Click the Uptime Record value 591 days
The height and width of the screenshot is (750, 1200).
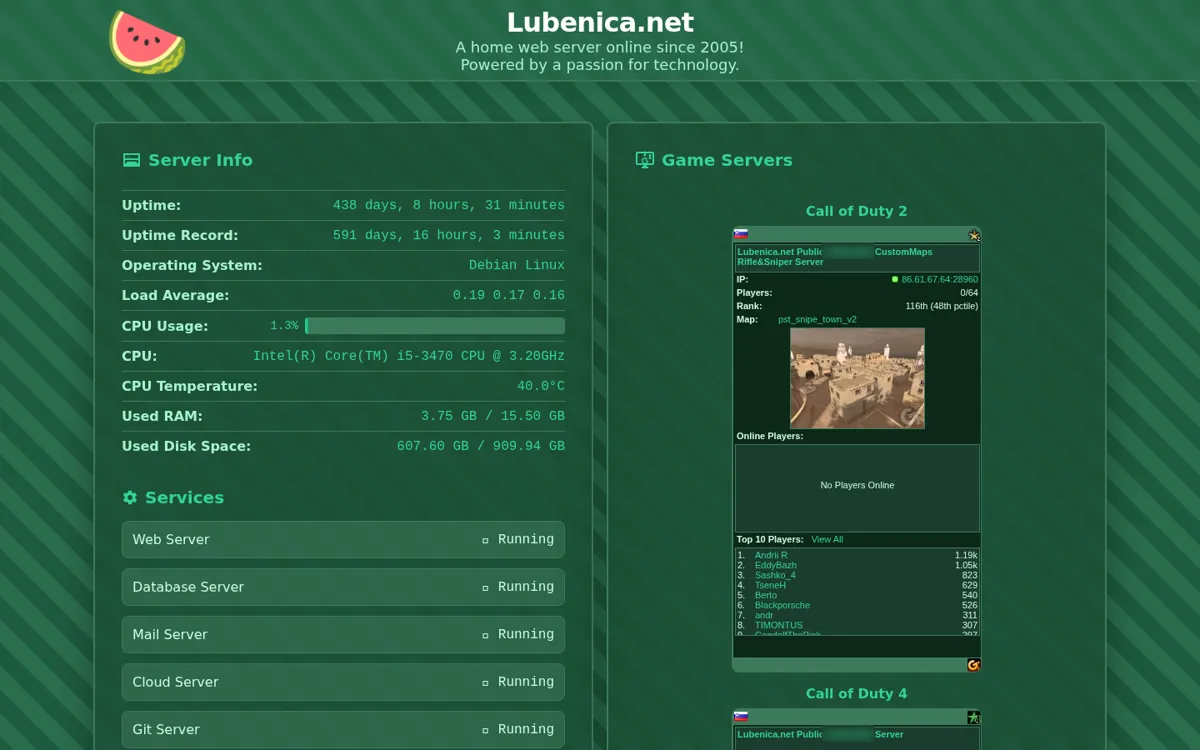[449, 235]
